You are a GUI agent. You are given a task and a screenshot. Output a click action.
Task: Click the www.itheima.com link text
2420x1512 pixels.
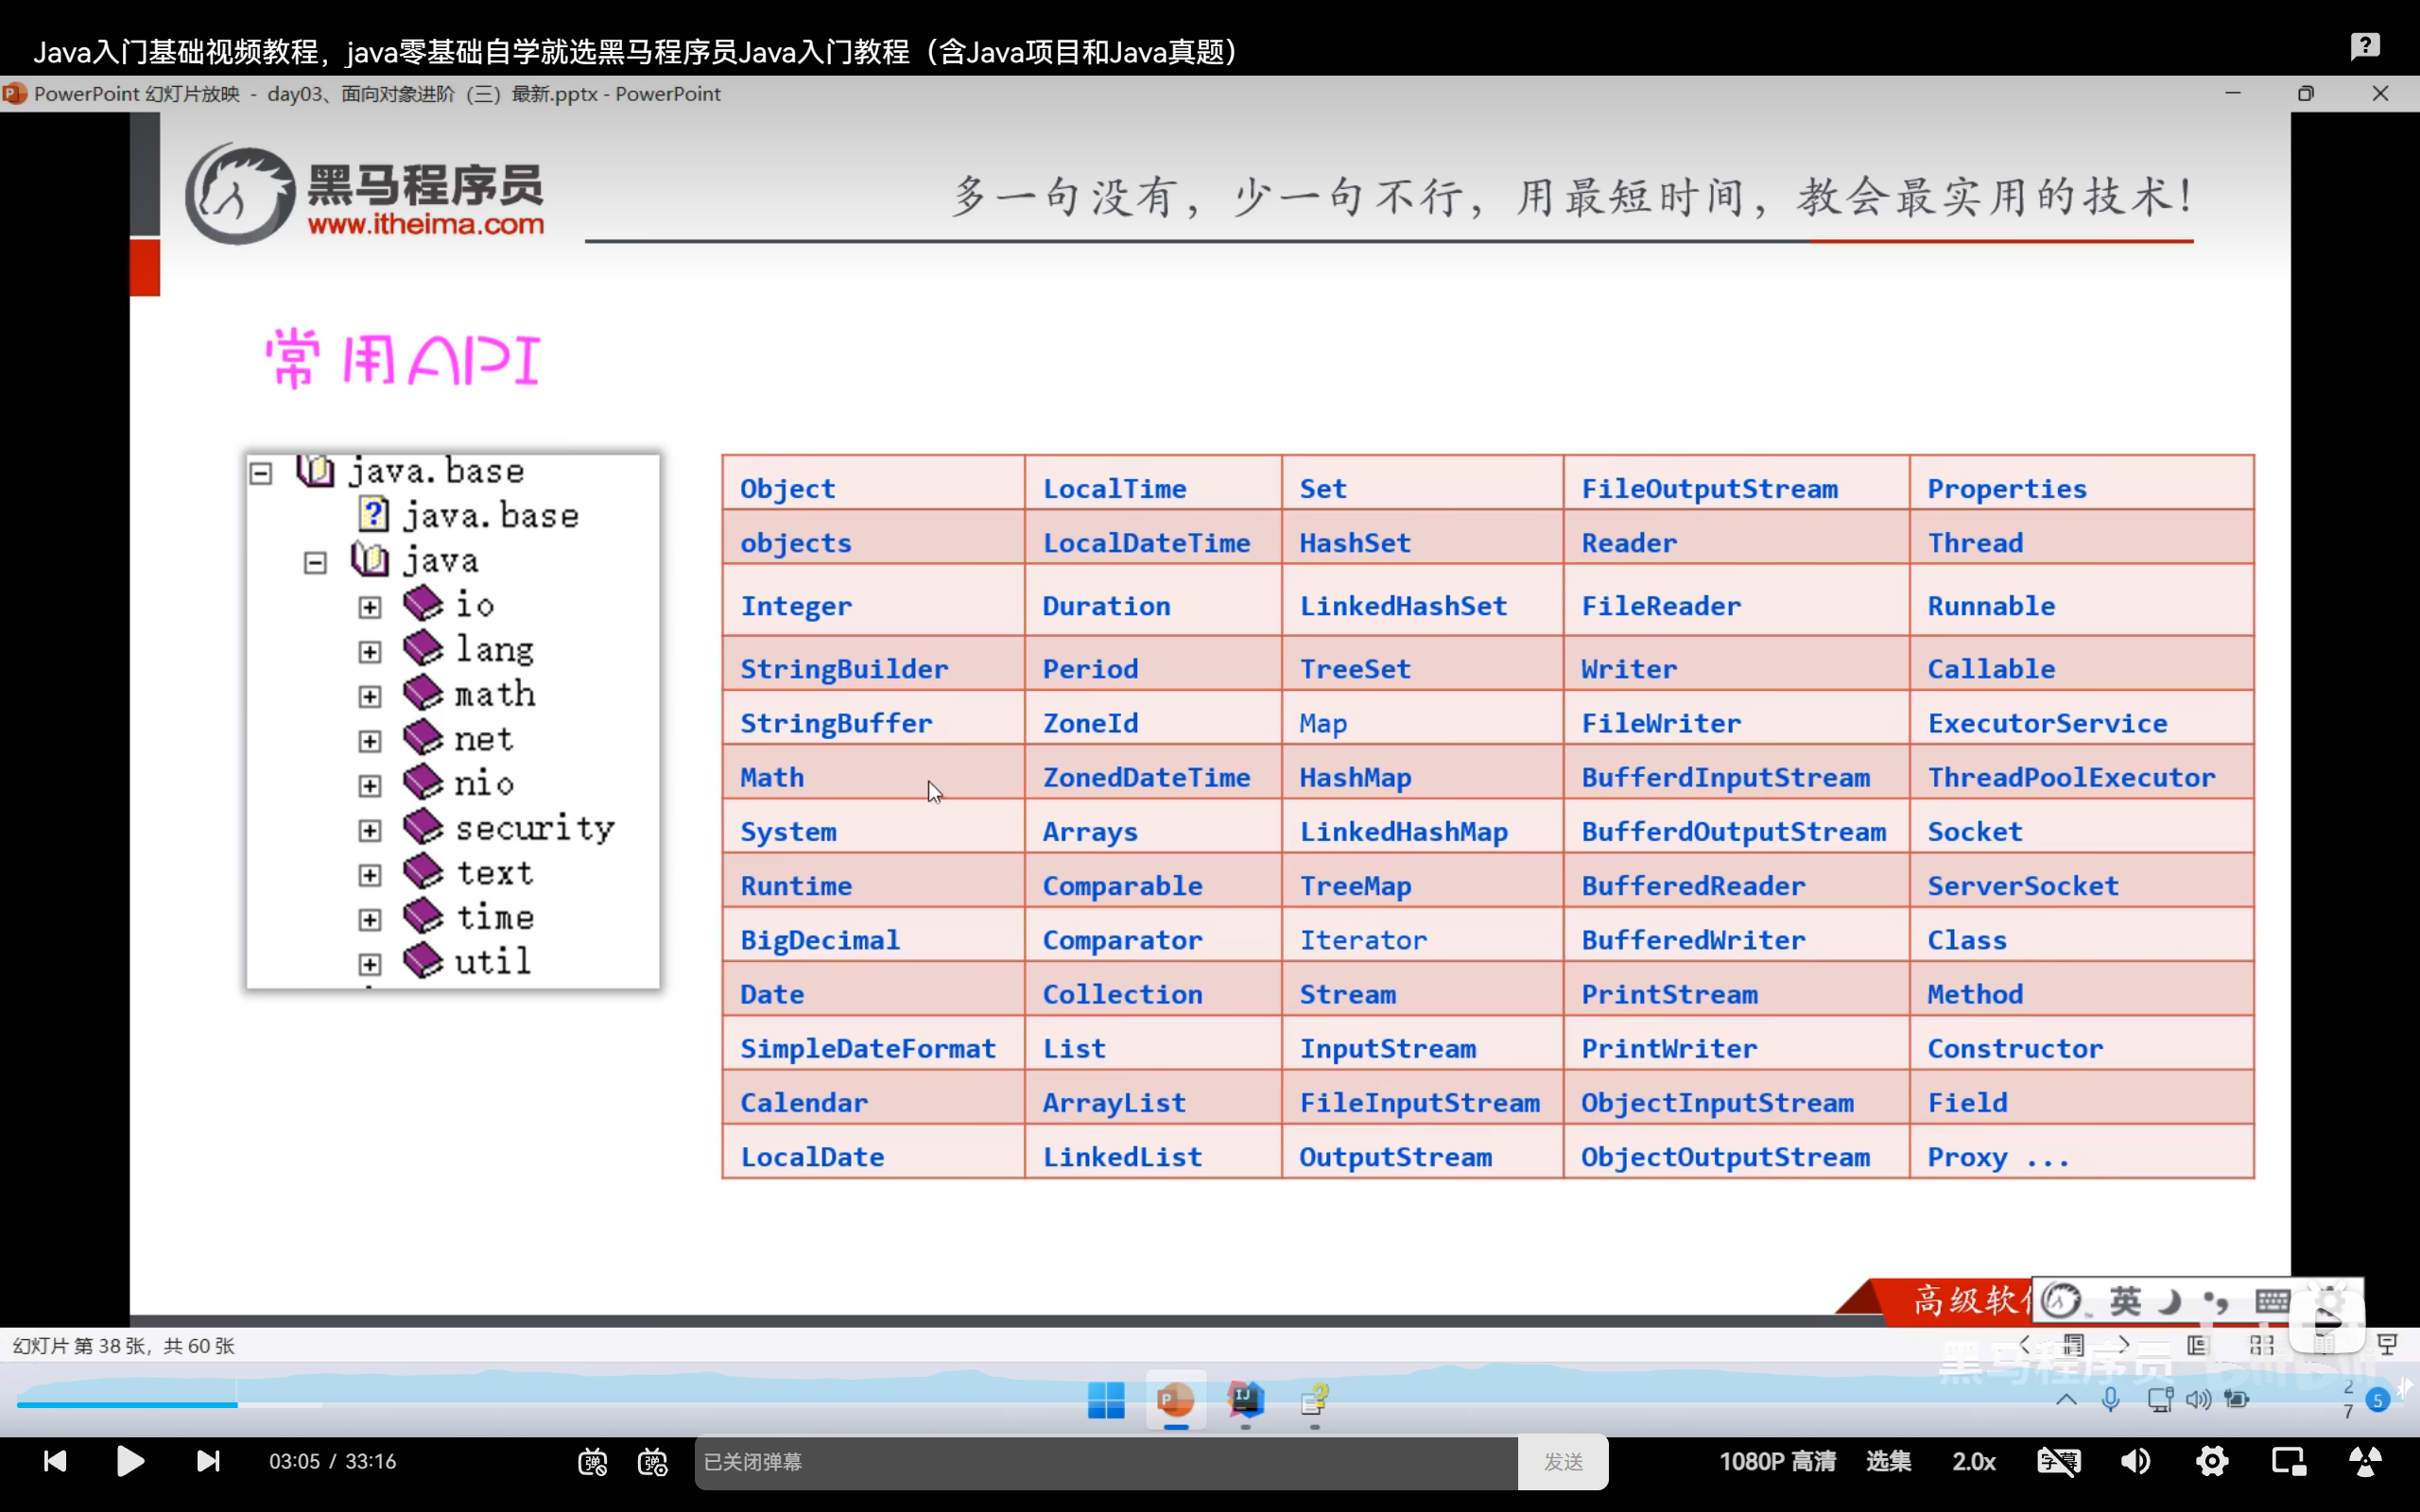point(426,224)
